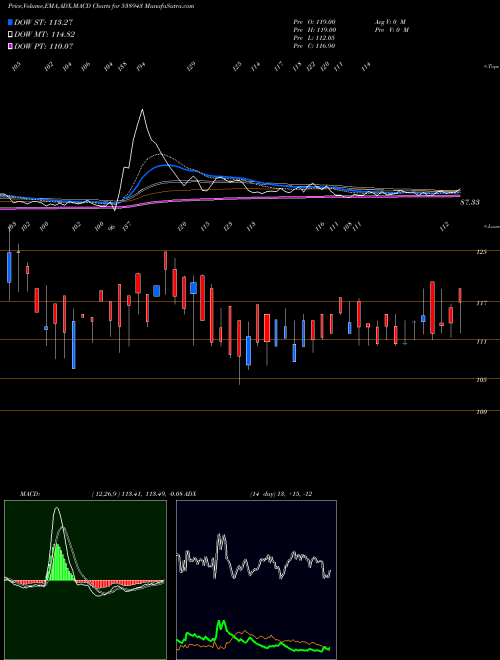Select the 'DOW ST: 113.27' legend text

coord(44,23)
